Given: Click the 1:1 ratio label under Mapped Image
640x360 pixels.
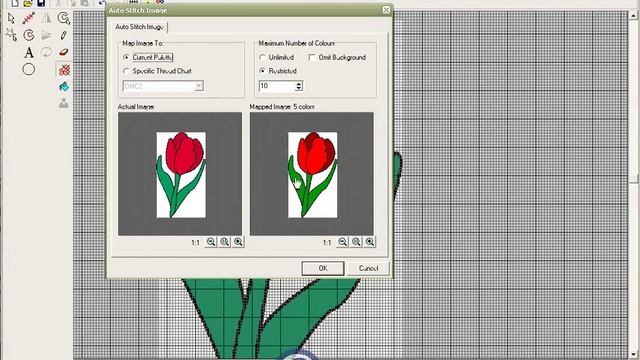Looking at the screenshot, I should point(327,242).
